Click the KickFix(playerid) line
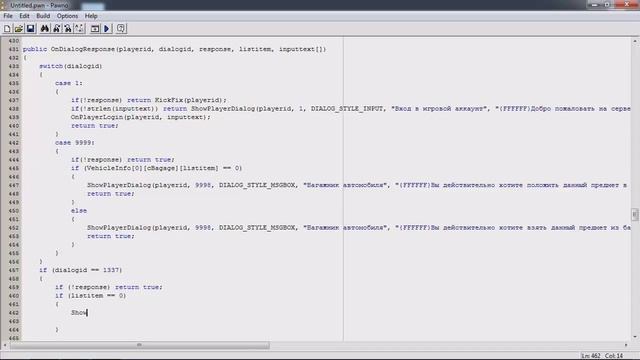 [149, 100]
